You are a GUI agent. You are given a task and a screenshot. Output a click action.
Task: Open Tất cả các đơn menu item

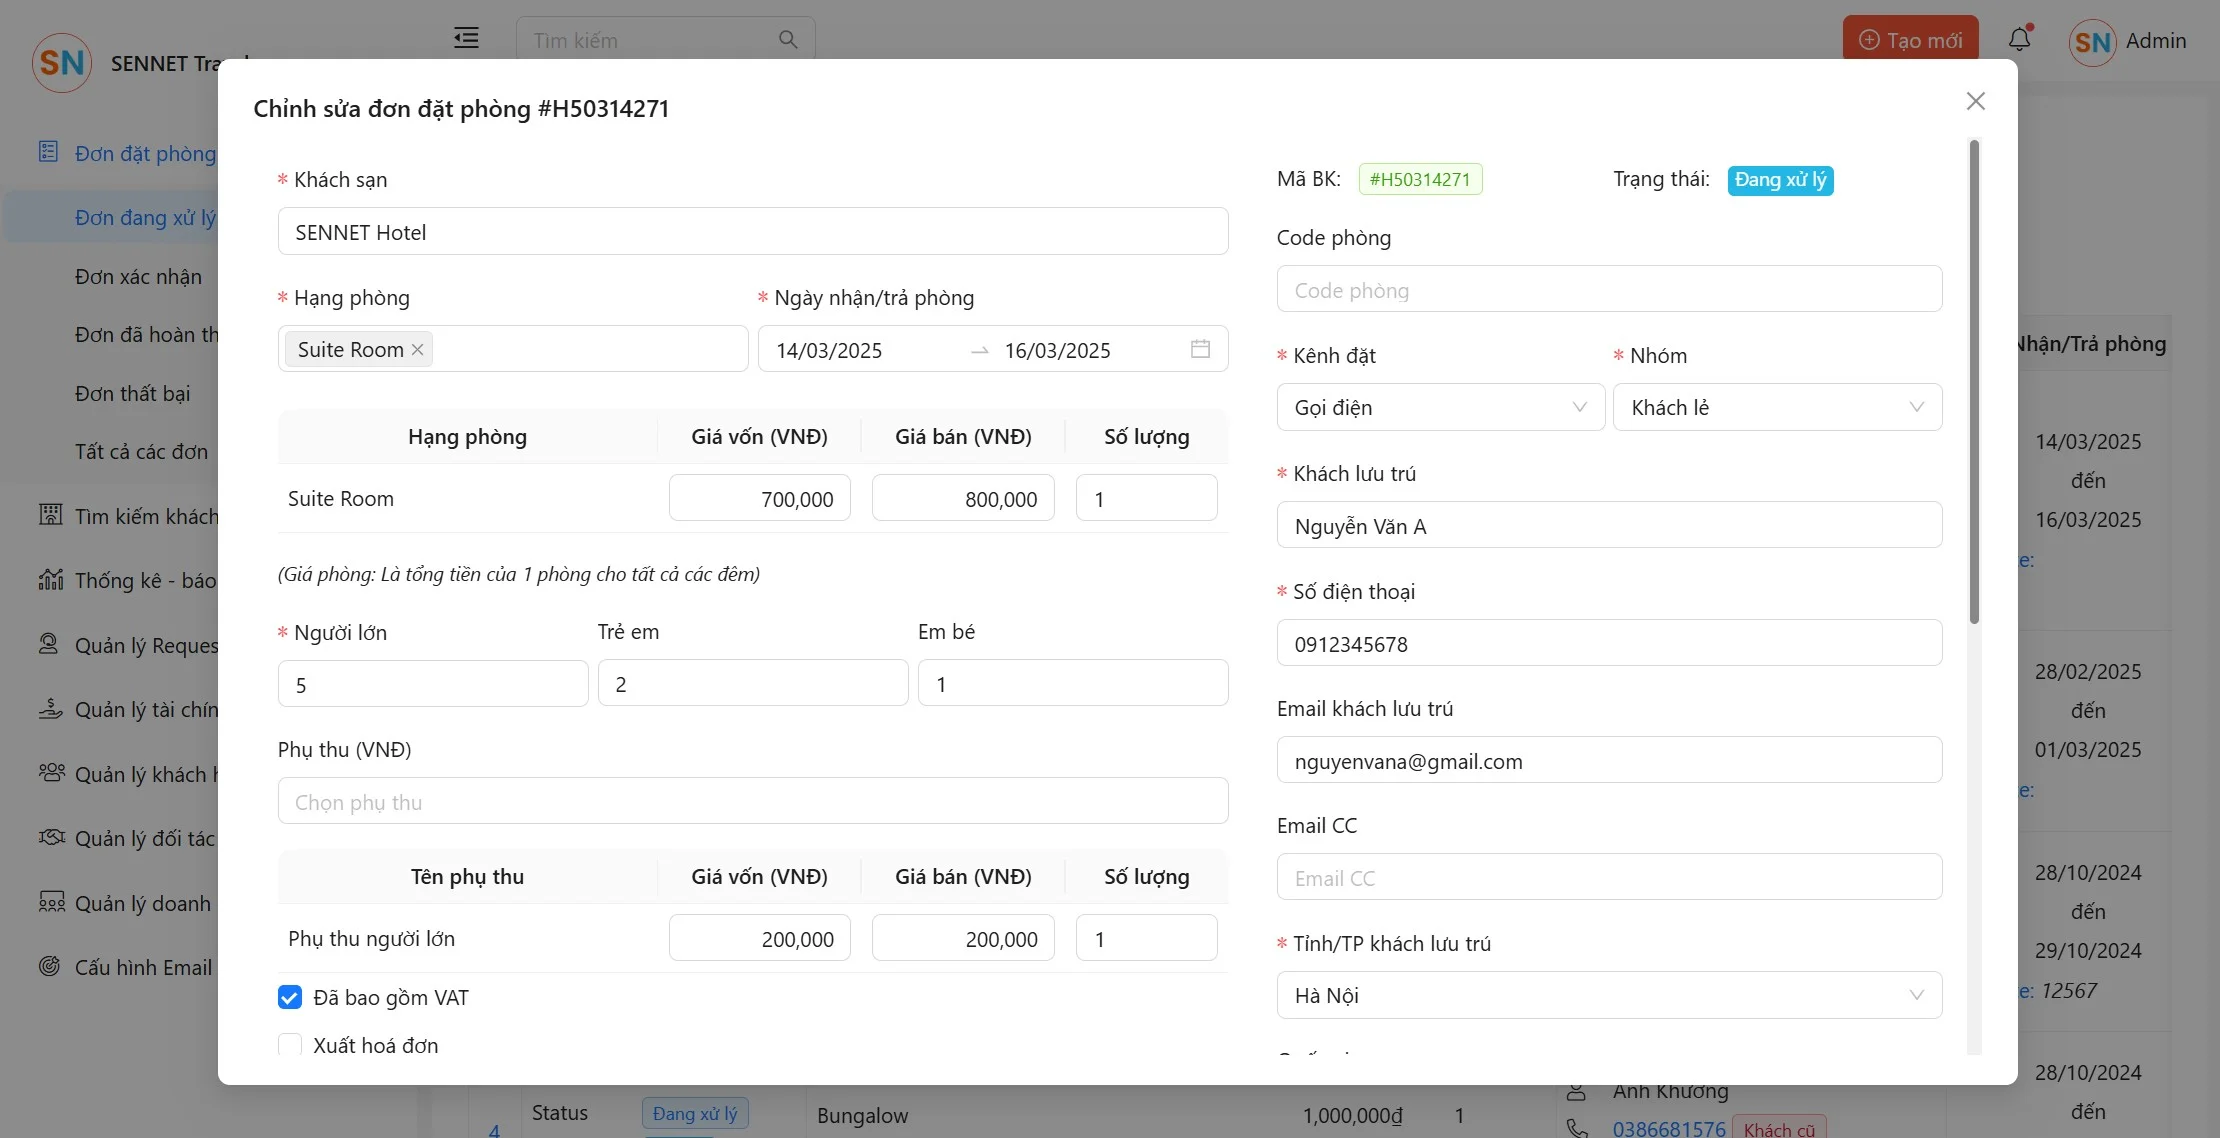click(x=141, y=452)
